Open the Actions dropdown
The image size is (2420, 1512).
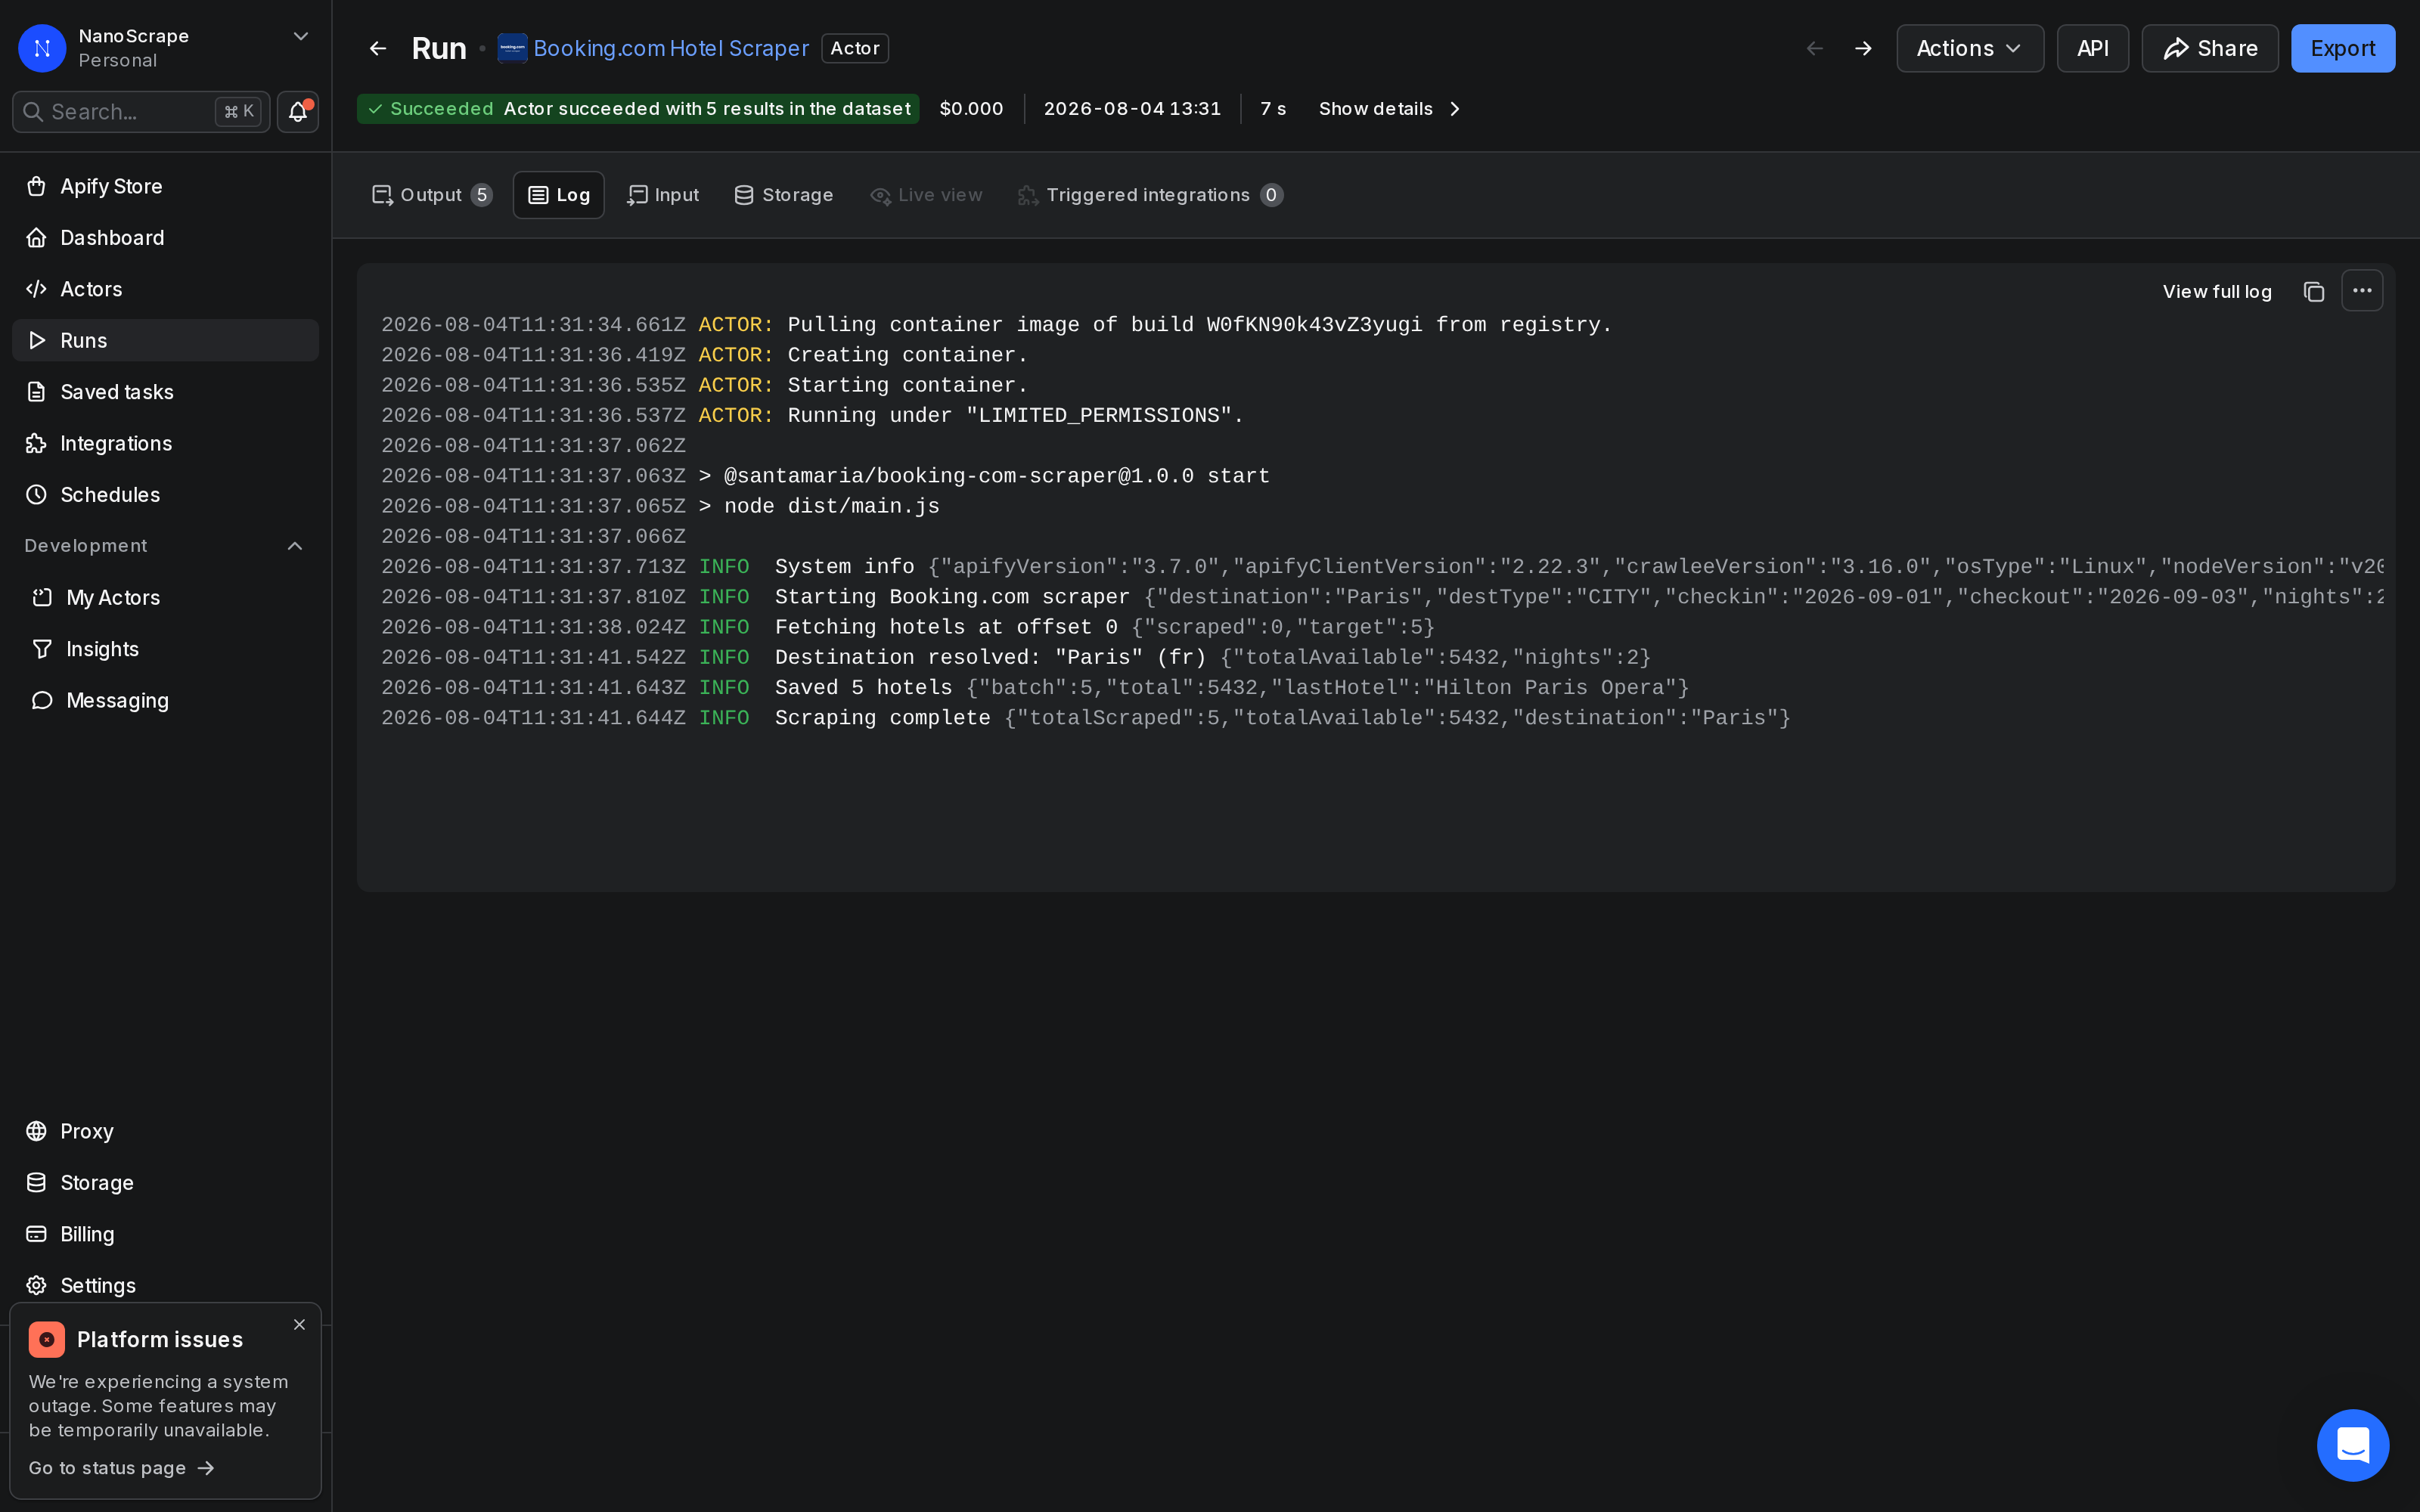[x=1969, y=48]
